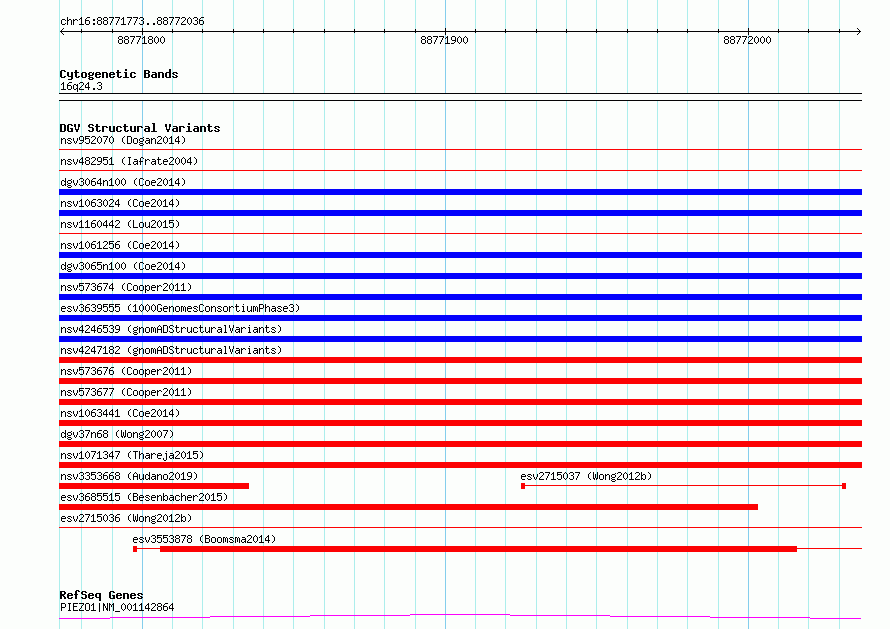Image resolution: width=890 pixels, height=629 pixels.
Task: Click the short red bar under nsv3353668
Action: pos(154,486)
